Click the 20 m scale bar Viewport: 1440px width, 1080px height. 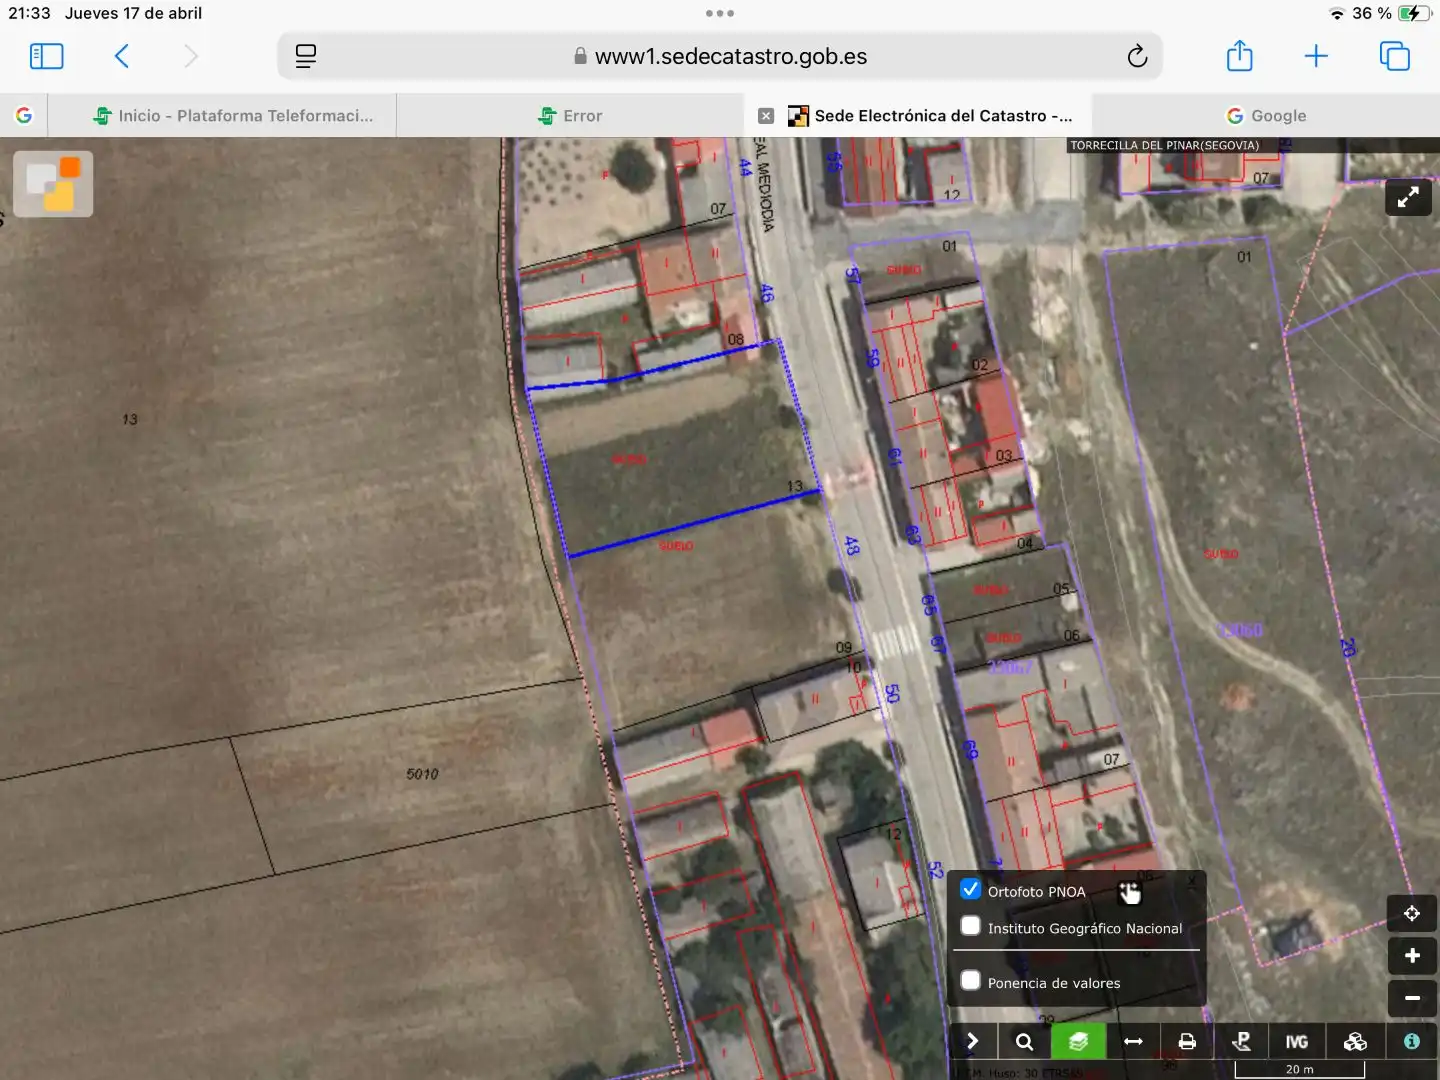[x=1300, y=1069]
